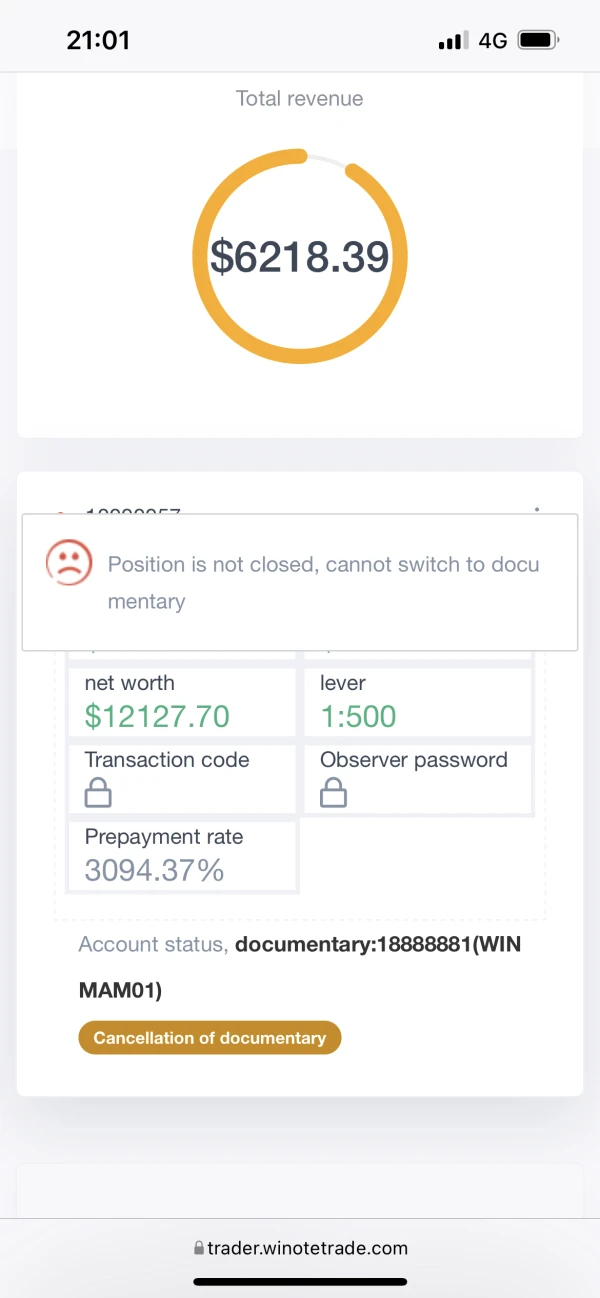Click the sad face error icon
This screenshot has height=1298, width=600.
coord(69,563)
